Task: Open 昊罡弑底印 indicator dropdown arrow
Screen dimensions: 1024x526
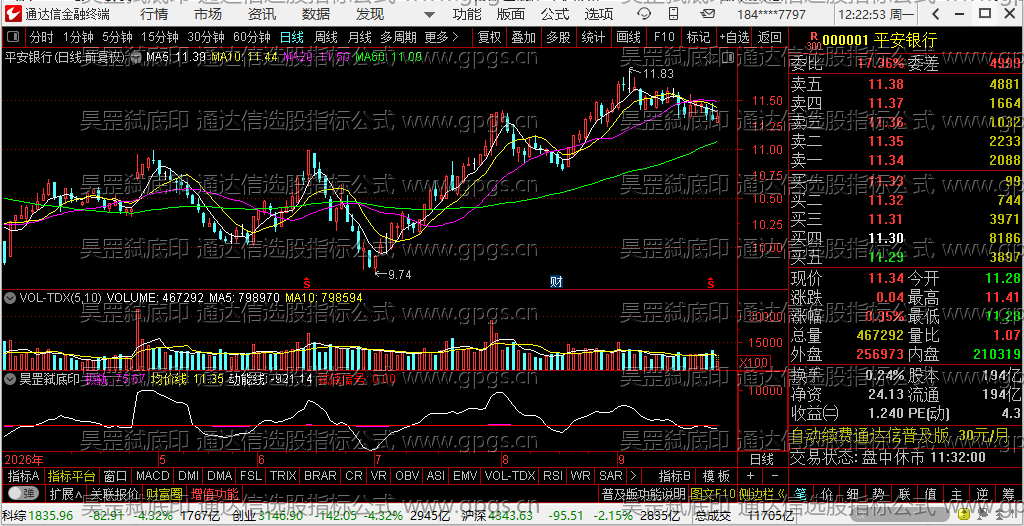Action: (x=10, y=378)
